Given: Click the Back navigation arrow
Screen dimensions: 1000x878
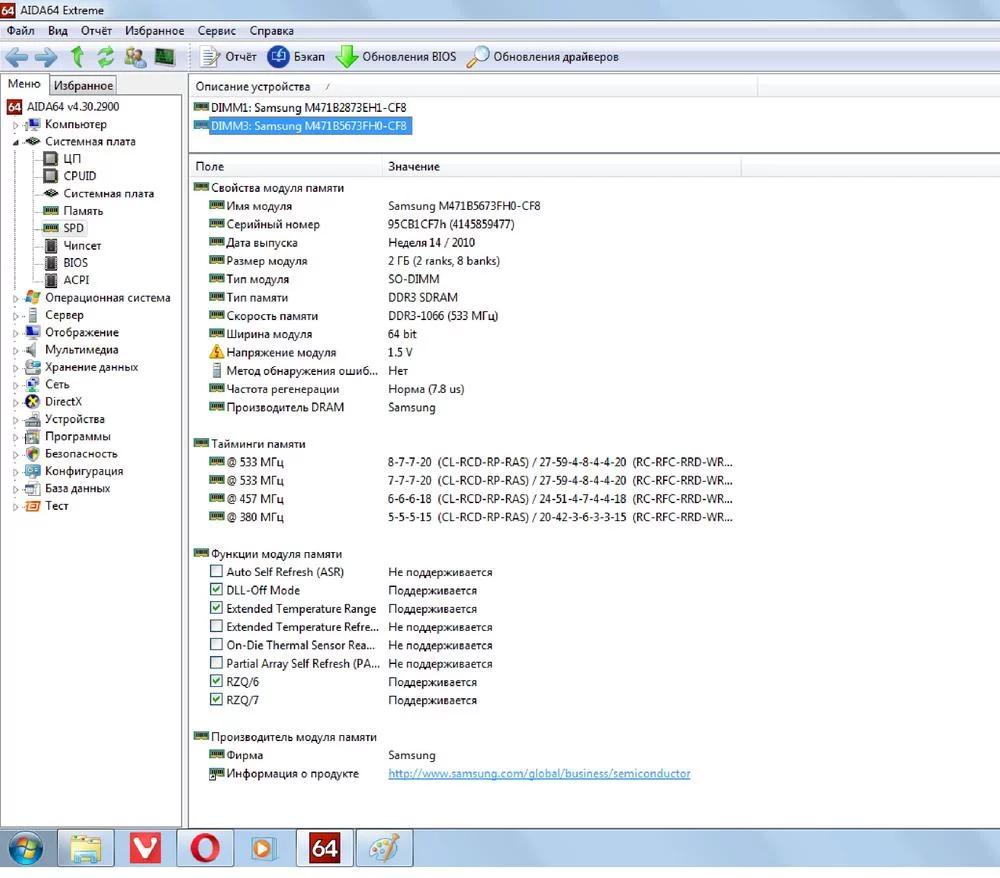Looking at the screenshot, I should tap(17, 57).
